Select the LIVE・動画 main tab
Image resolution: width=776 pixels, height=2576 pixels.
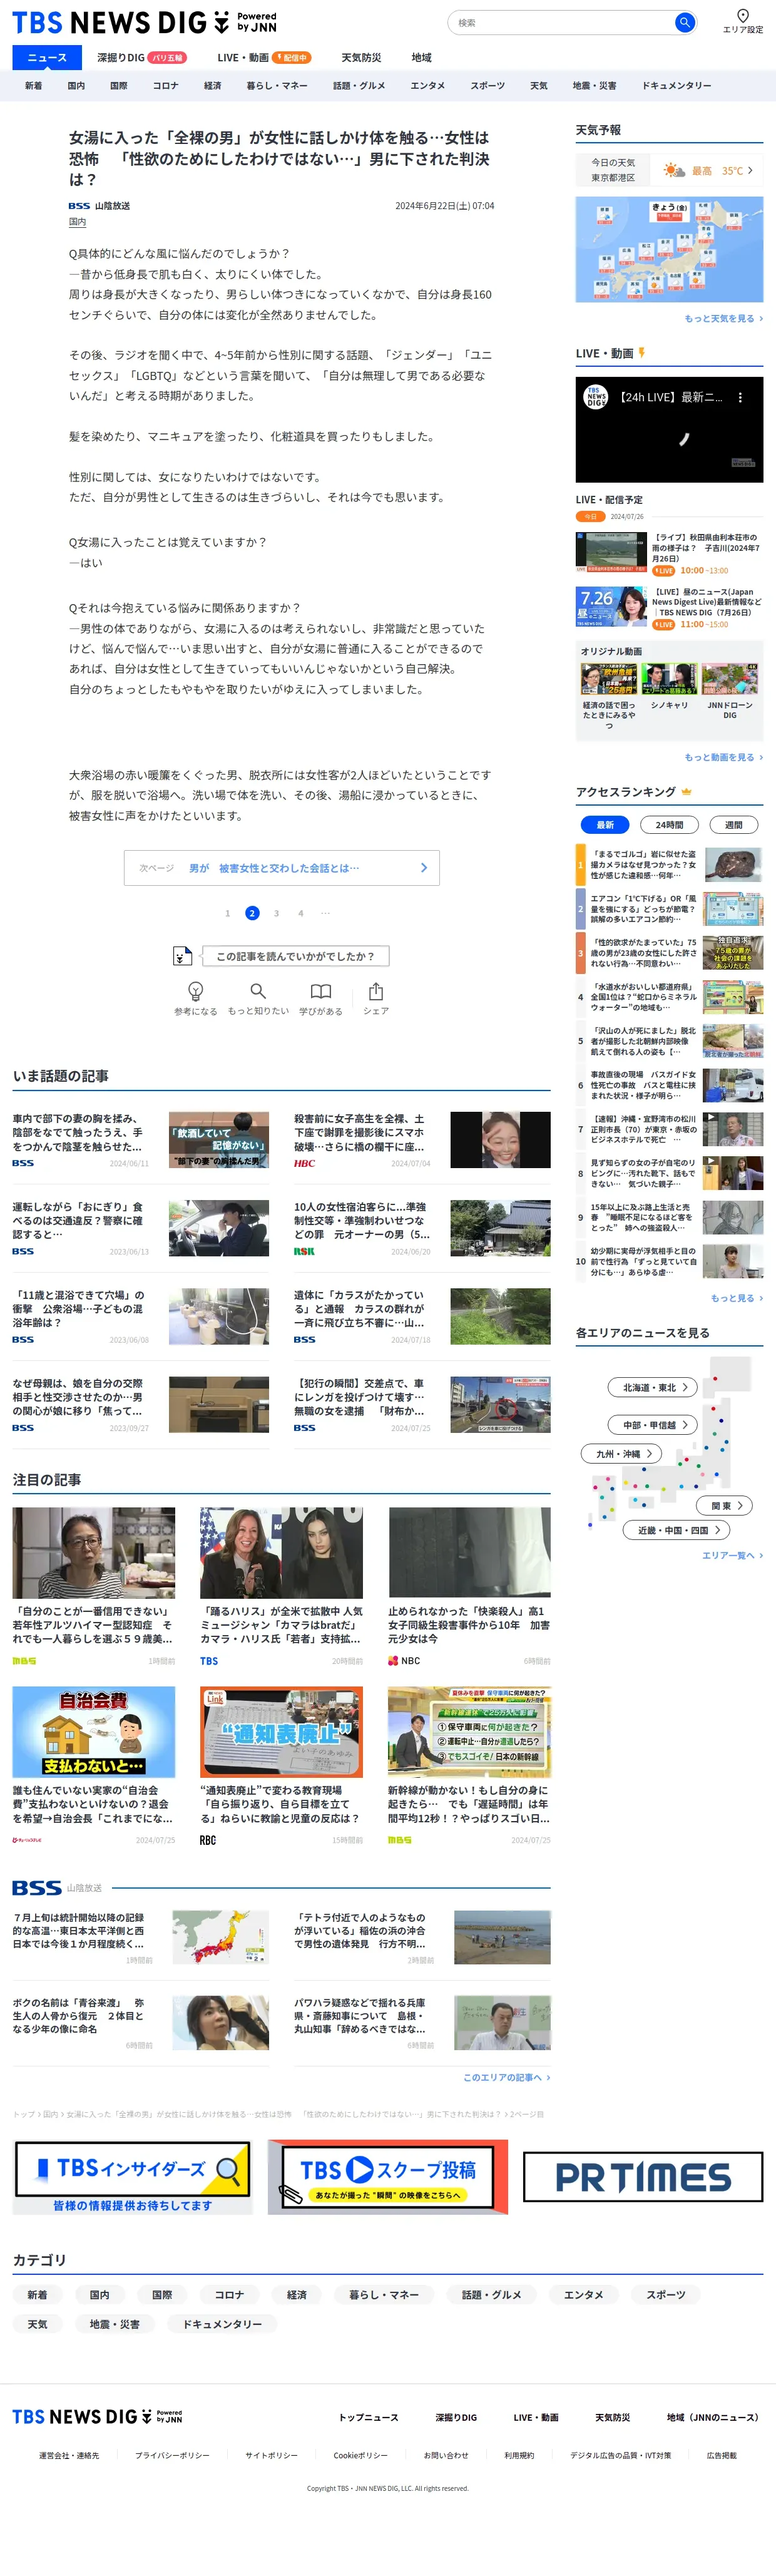(x=264, y=57)
